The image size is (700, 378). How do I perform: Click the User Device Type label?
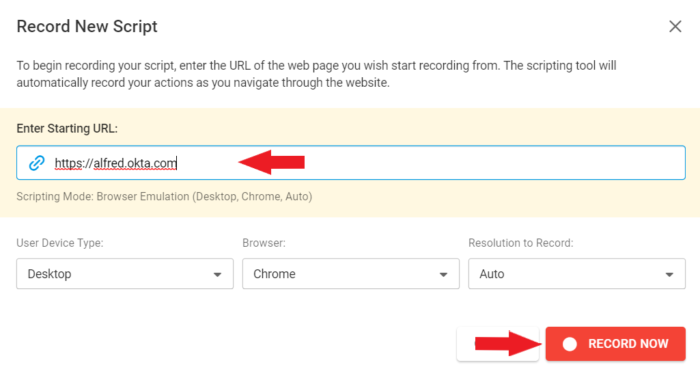coord(60,243)
